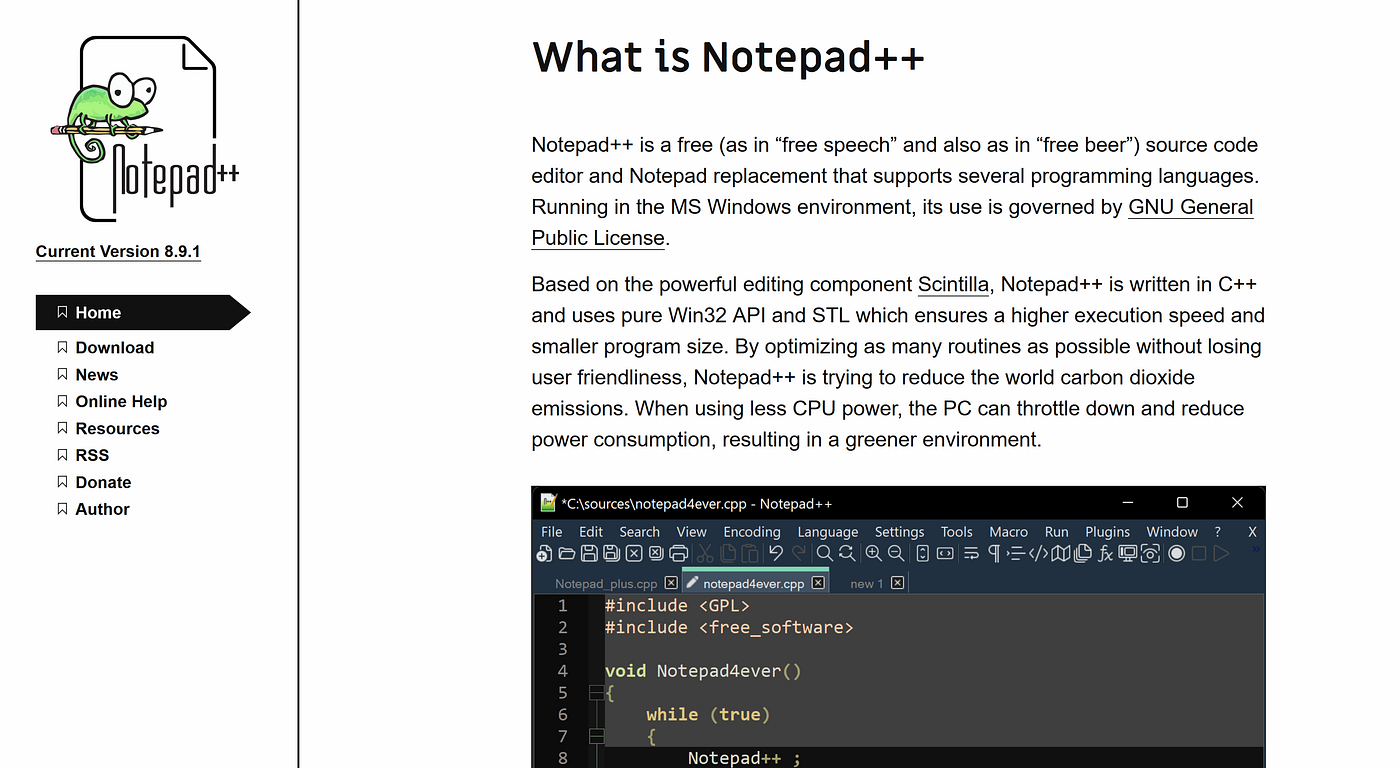Open the Document List toolbar icon
This screenshot has height=768, width=1400.
pyautogui.click(x=1082, y=553)
